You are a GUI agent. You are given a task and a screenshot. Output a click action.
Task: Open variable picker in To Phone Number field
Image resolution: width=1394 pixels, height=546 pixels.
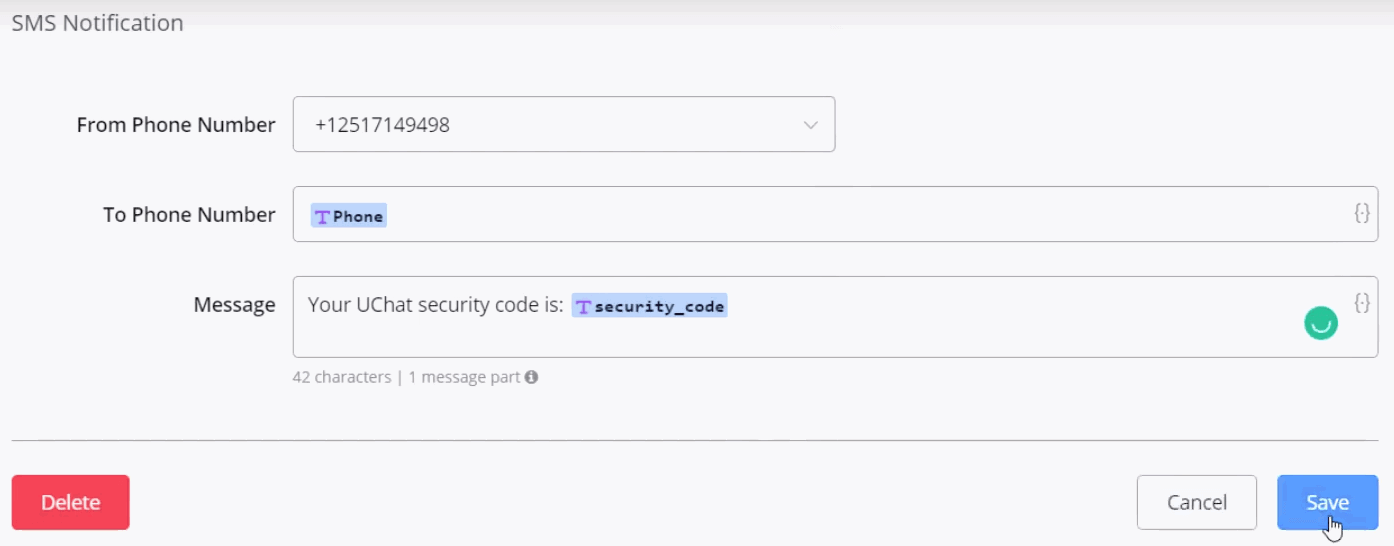point(1361,213)
